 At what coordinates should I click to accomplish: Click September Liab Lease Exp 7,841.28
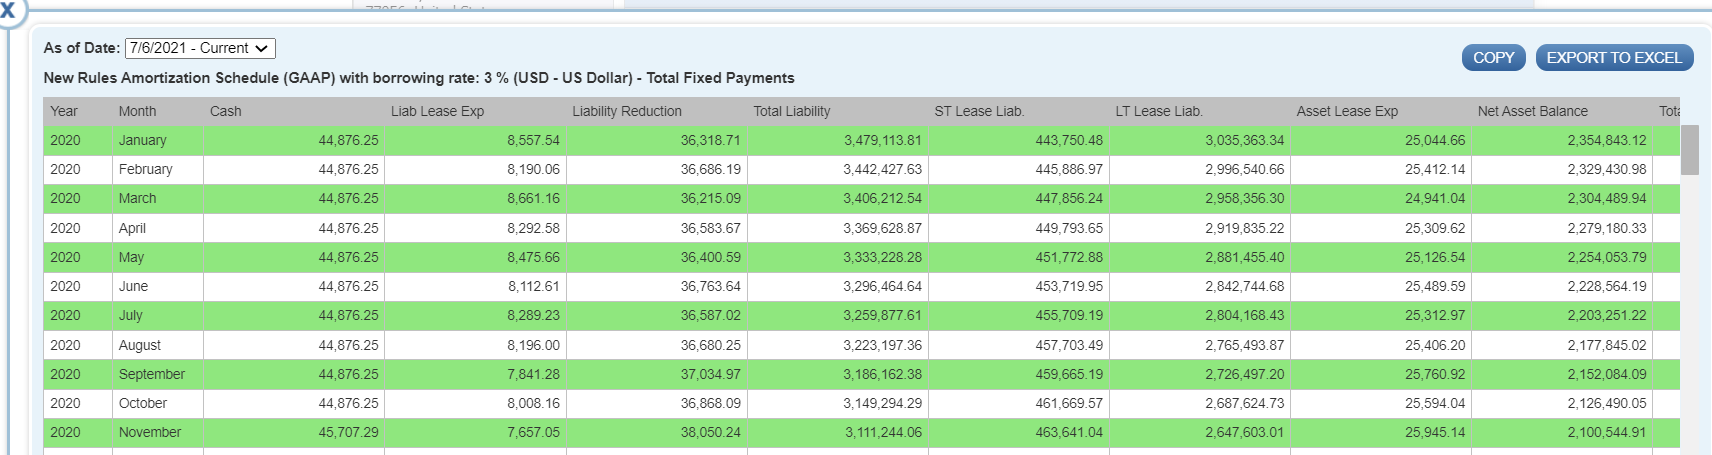point(534,374)
